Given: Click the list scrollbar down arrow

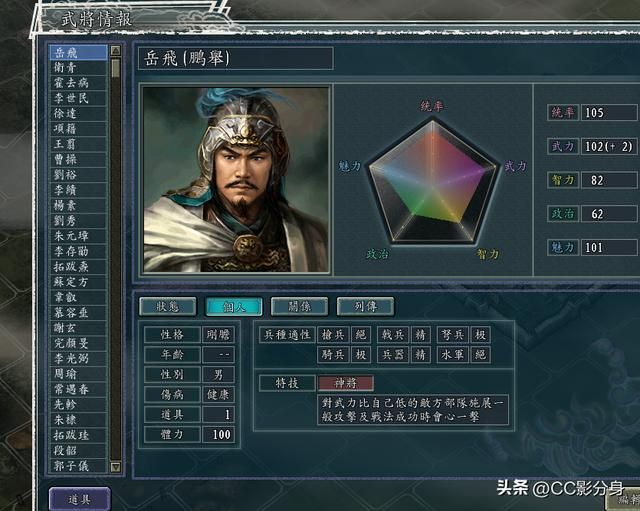Looking at the screenshot, I should tap(116, 467).
